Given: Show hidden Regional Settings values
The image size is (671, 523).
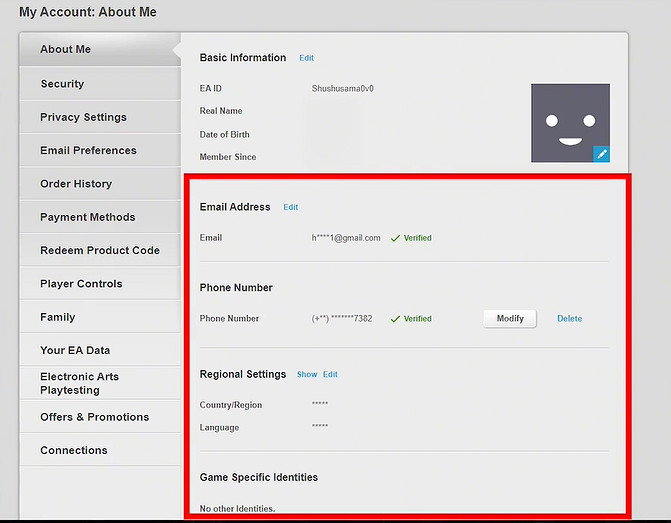Looking at the screenshot, I should coord(306,375).
